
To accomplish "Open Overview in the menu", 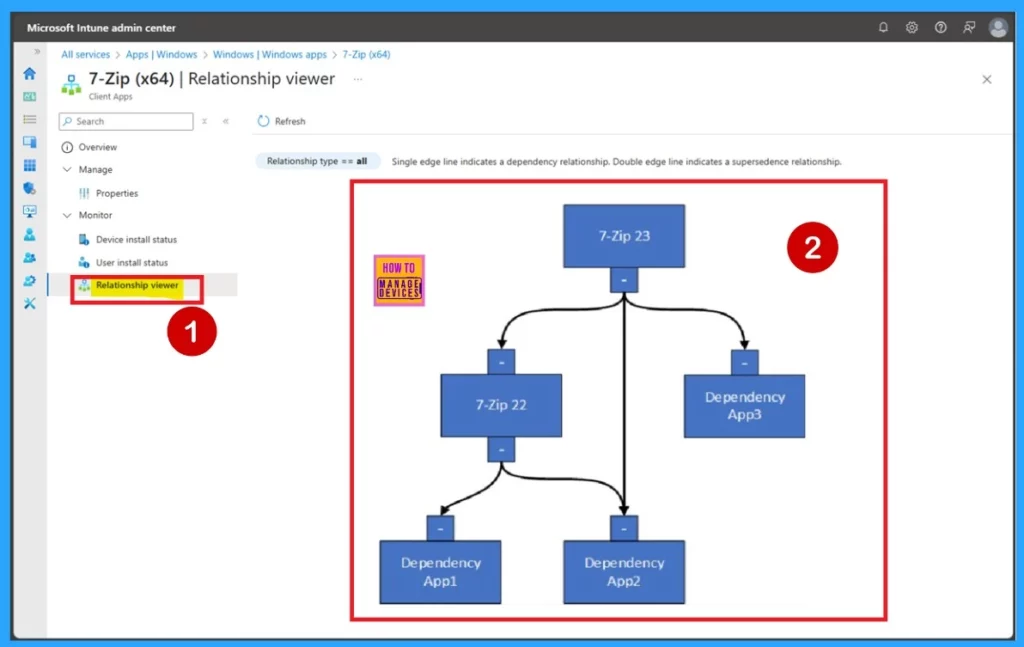I will pos(97,147).
